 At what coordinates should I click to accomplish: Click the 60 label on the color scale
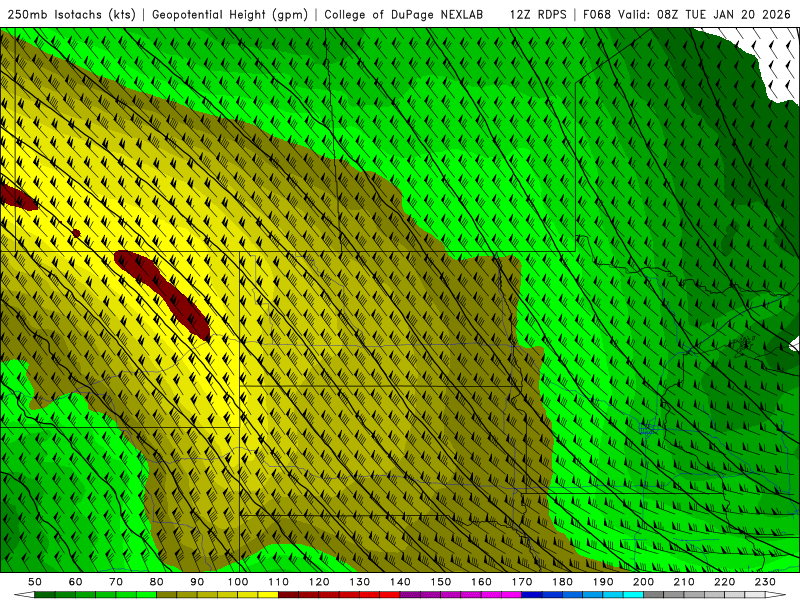[76, 582]
